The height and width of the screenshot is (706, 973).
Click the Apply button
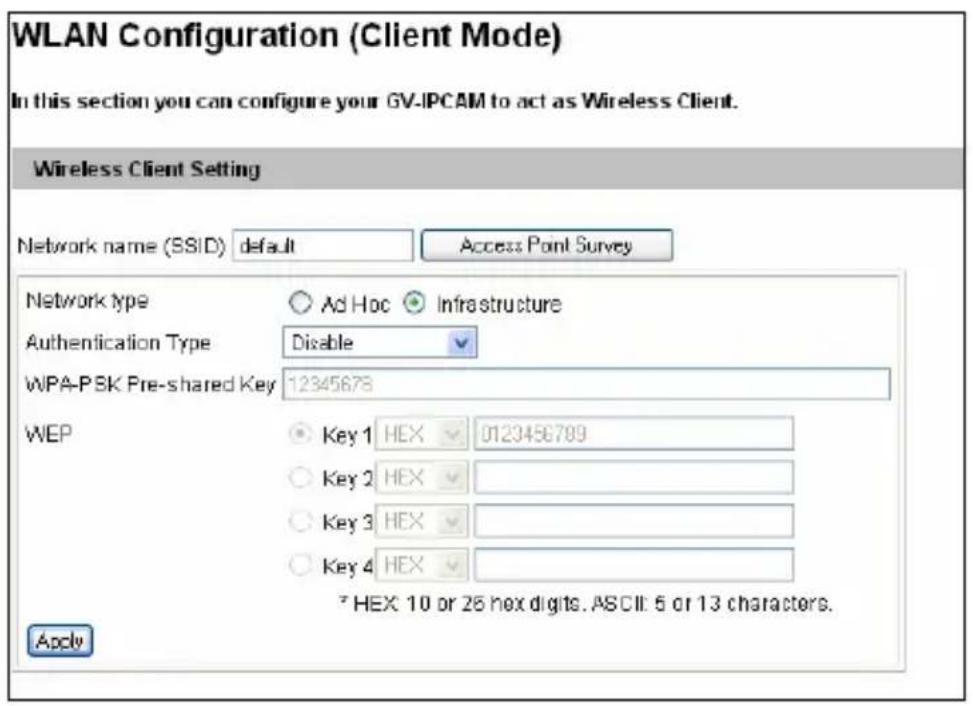coord(60,640)
